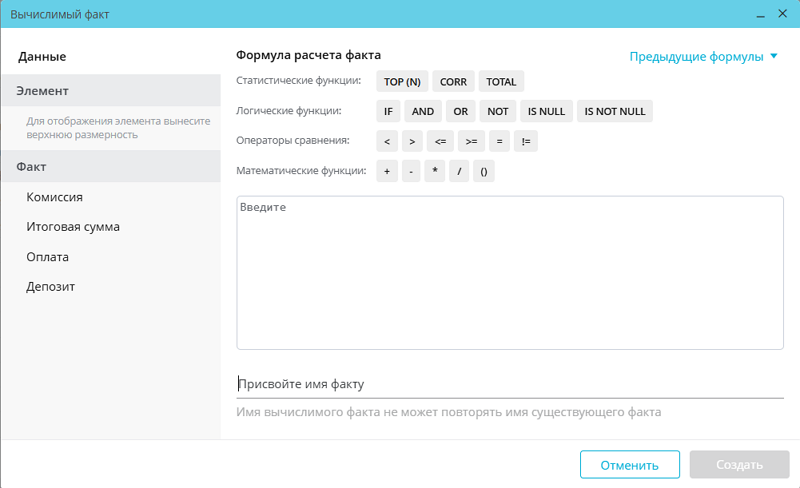Focus the fact name input field
Viewport: 800px width, 488px height.
(x=509, y=384)
